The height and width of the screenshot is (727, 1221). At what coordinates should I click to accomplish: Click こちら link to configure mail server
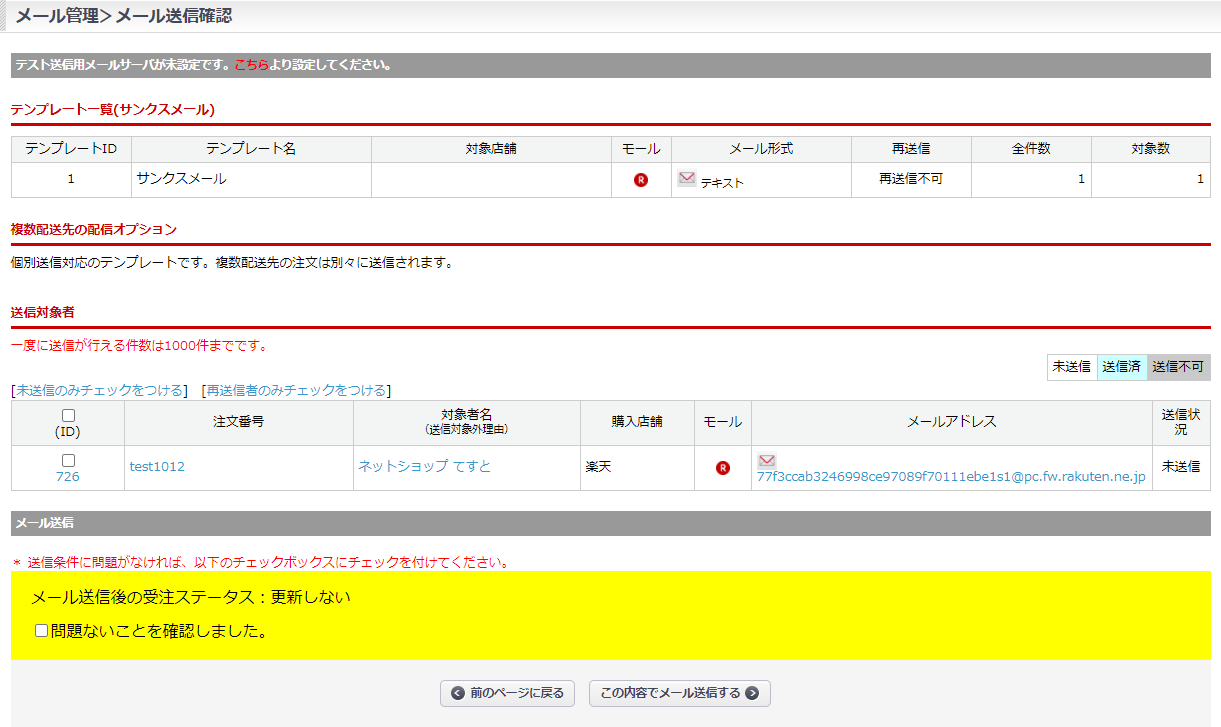[251, 66]
